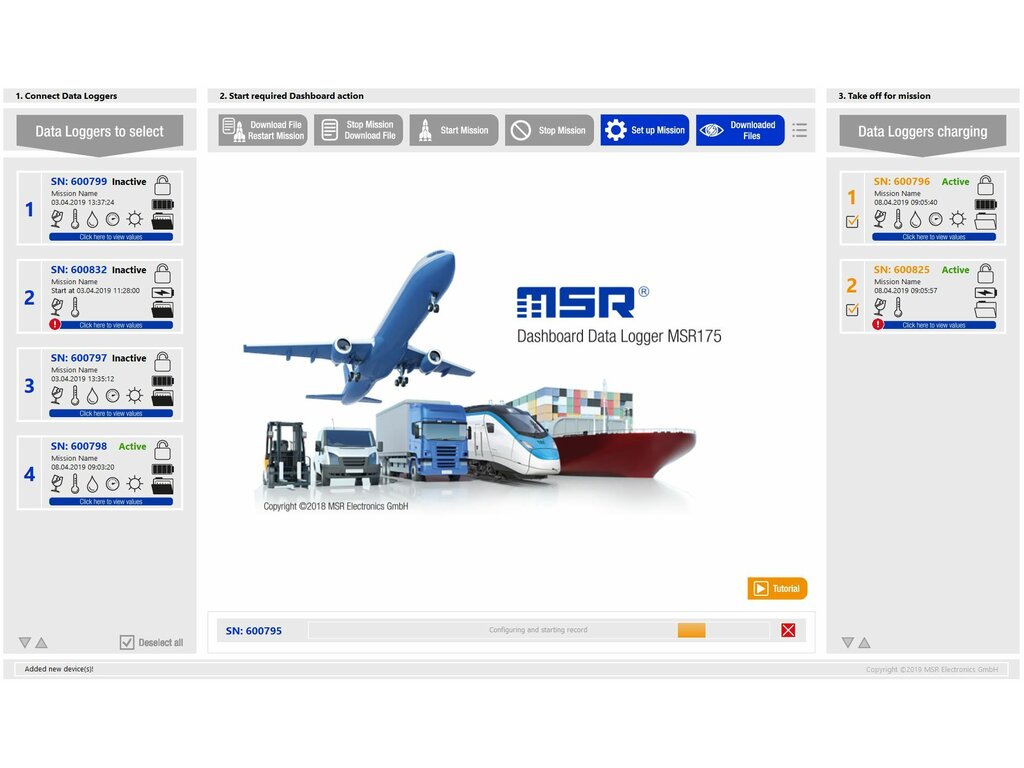
Task: Select logger number 2 SN: 600832
Action: 100,296
